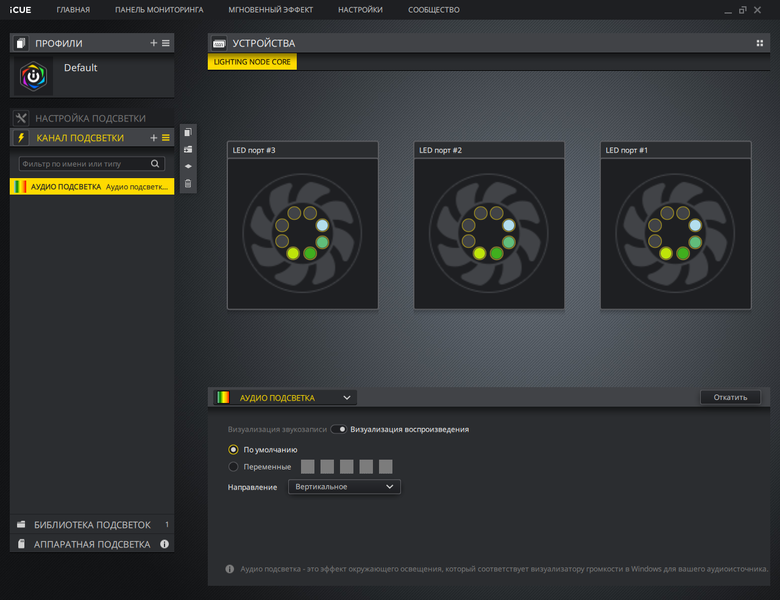Screen dimensions: 780x600
Task: Click the grid view icon in devices header
Action: (x=760, y=43)
